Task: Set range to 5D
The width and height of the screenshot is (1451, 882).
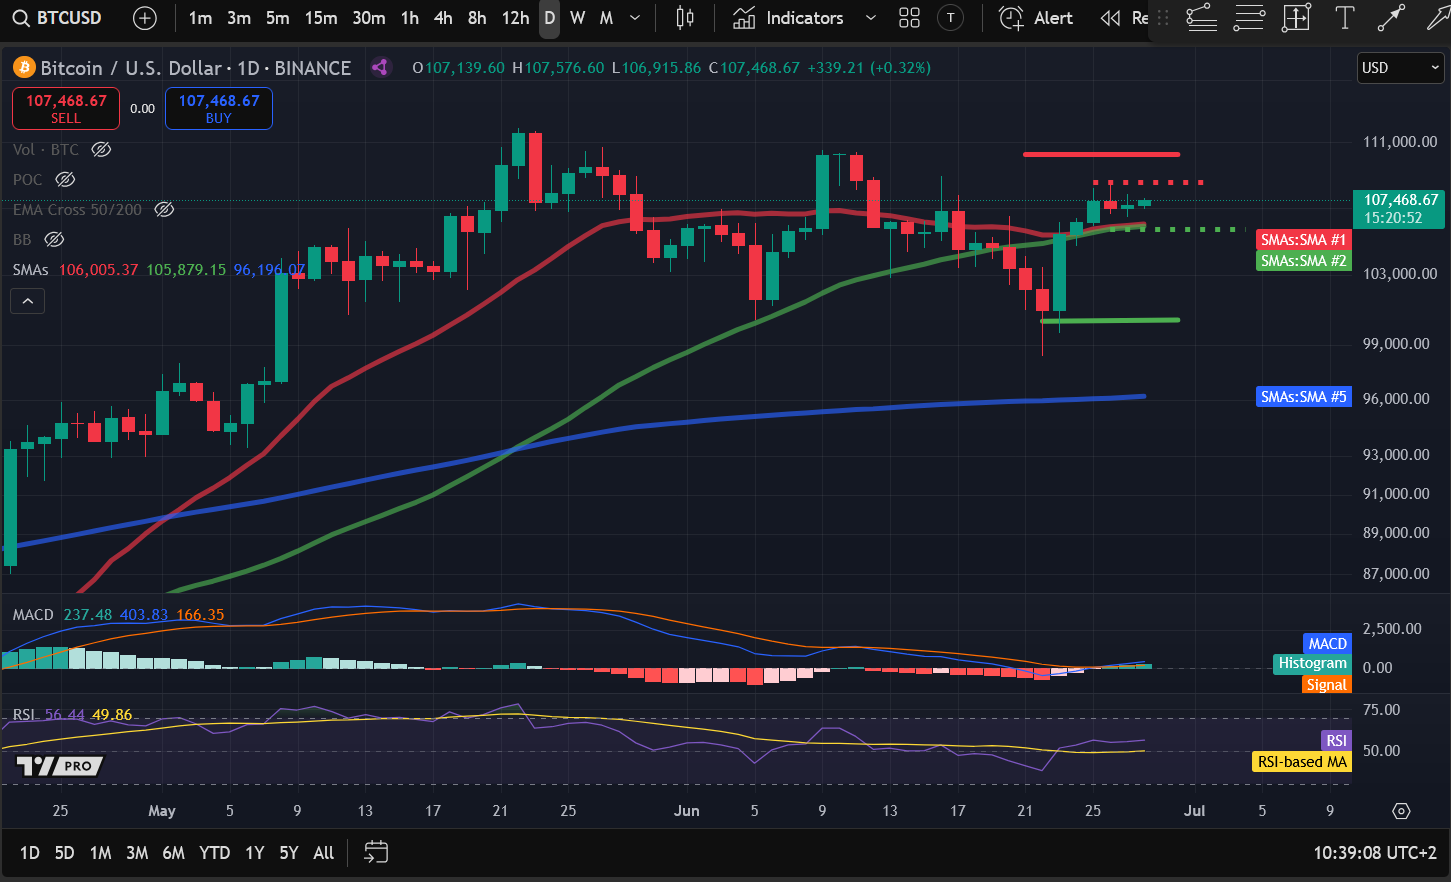Action: (x=64, y=853)
